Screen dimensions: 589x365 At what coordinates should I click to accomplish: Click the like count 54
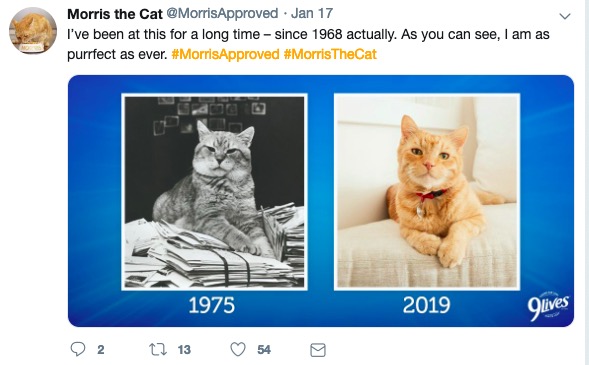click(264, 350)
